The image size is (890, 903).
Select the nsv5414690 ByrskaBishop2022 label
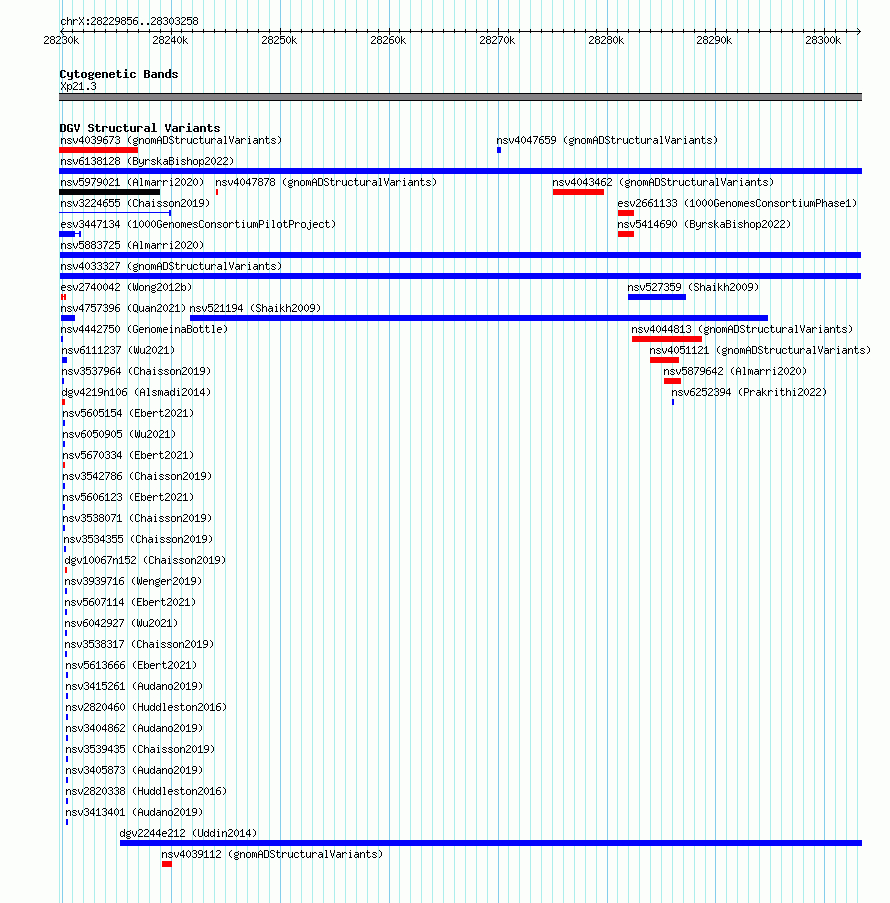click(704, 224)
